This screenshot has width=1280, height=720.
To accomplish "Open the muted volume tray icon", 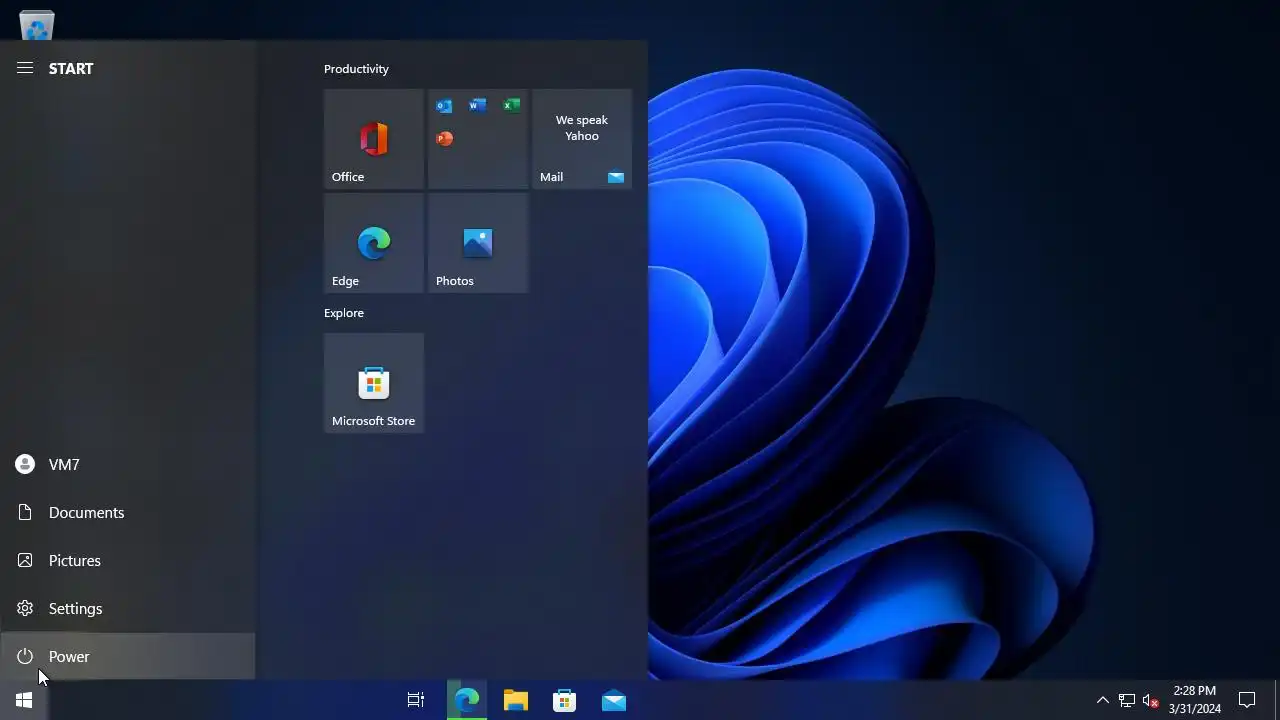I will coord(1151,700).
